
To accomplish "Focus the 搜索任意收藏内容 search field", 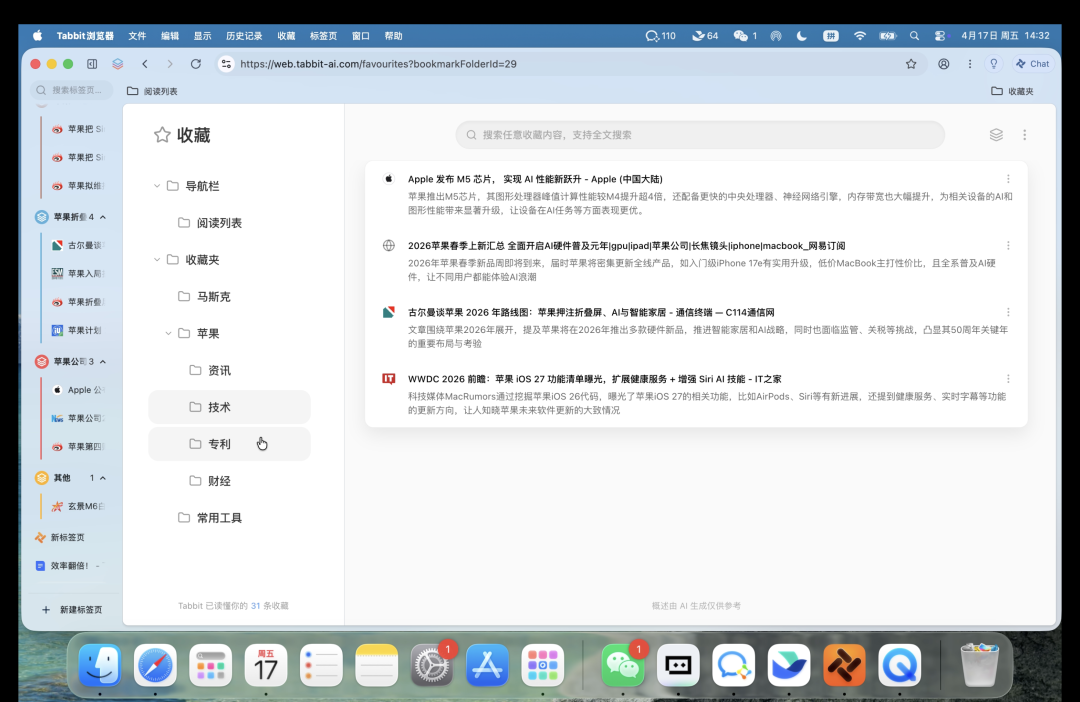I will (700, 135).
